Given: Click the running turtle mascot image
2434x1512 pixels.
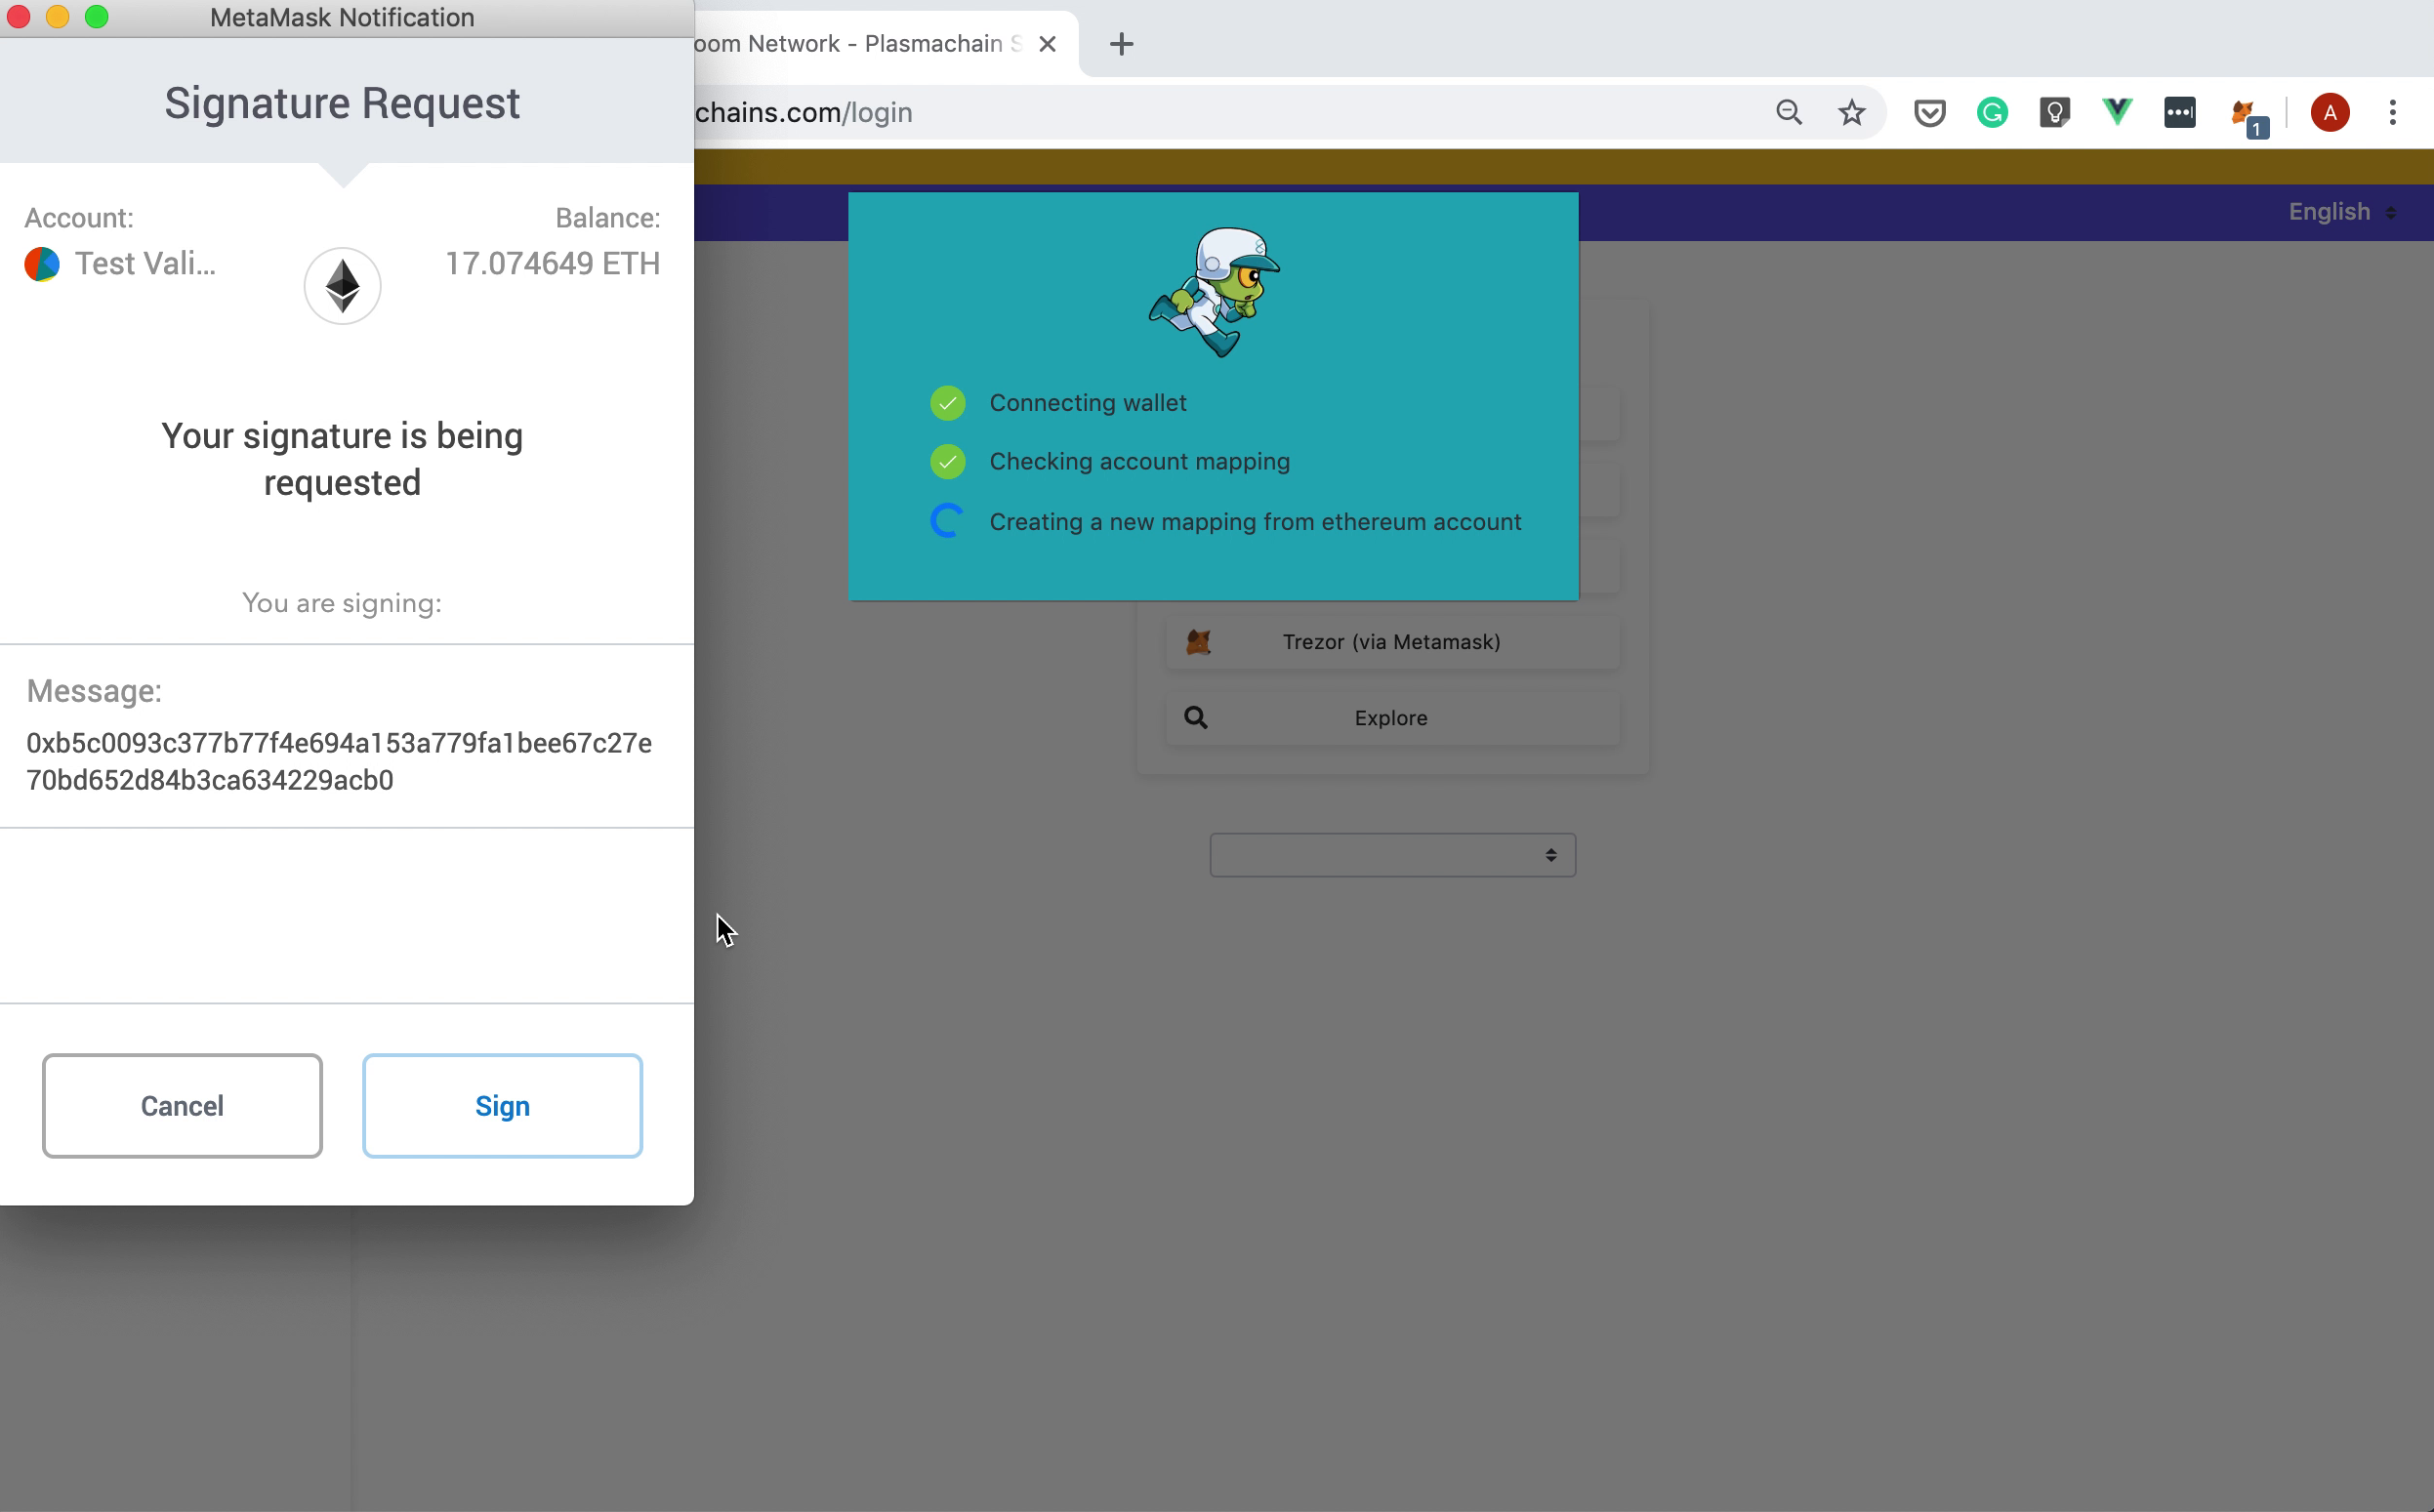Looking at the screenshot, I should [x=1214, y=292].
